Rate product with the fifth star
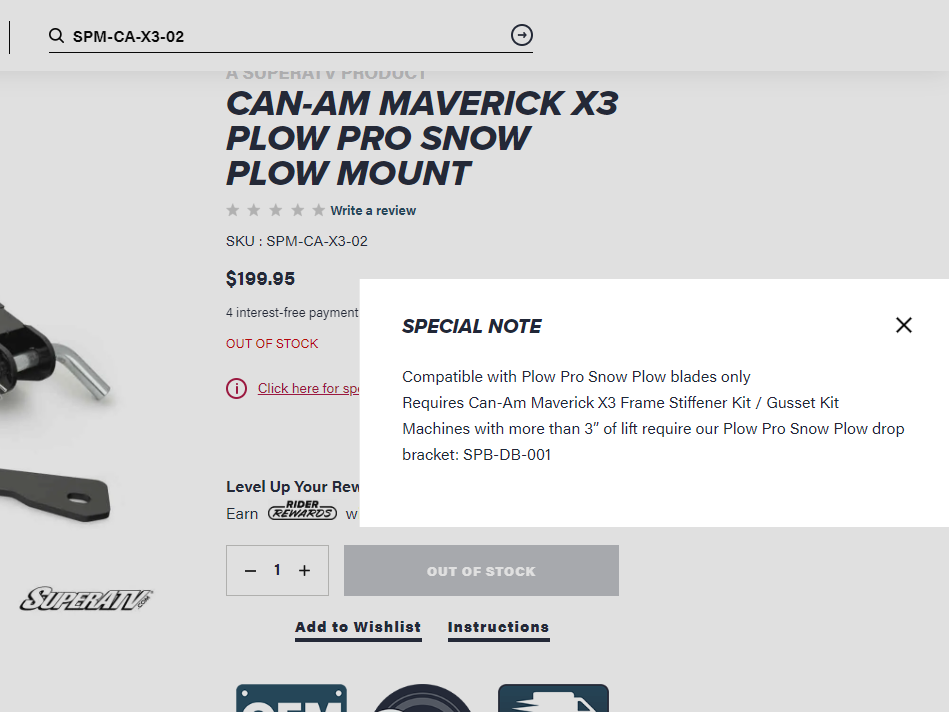This screenshot has height=712, width=949. (318, 210)
